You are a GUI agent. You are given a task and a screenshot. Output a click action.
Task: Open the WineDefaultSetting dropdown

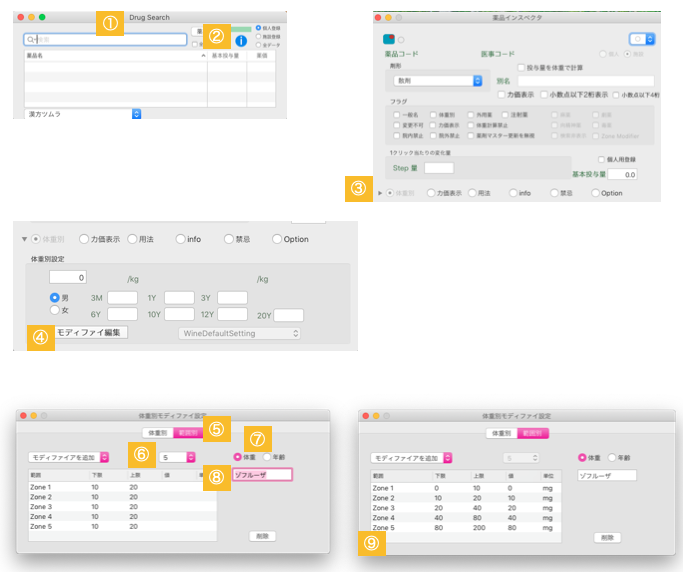click(238, 332)
